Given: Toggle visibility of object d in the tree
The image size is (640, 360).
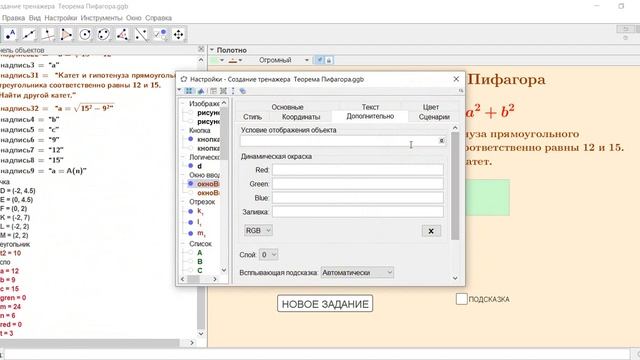Looking at the screenshot, I should coord(190,166).
